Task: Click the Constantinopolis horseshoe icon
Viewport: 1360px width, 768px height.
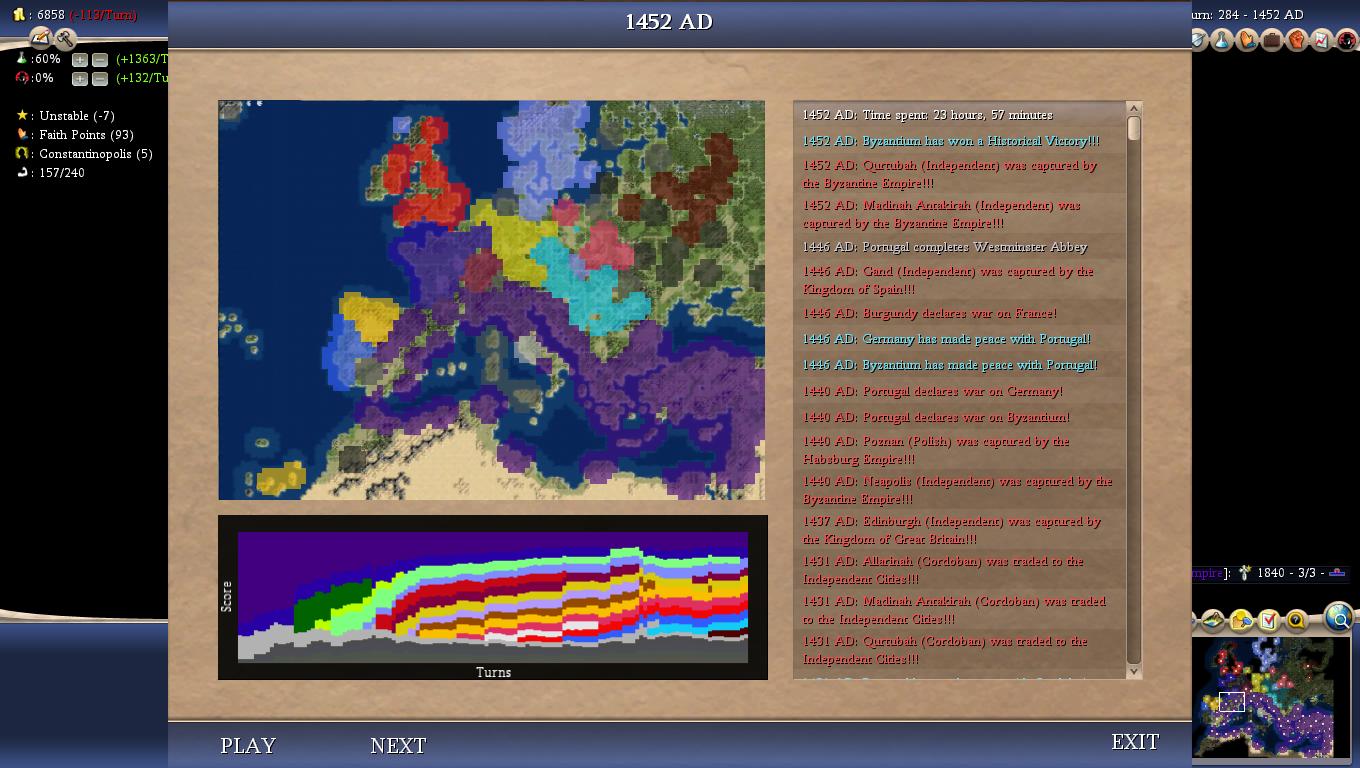Action: 22,153
